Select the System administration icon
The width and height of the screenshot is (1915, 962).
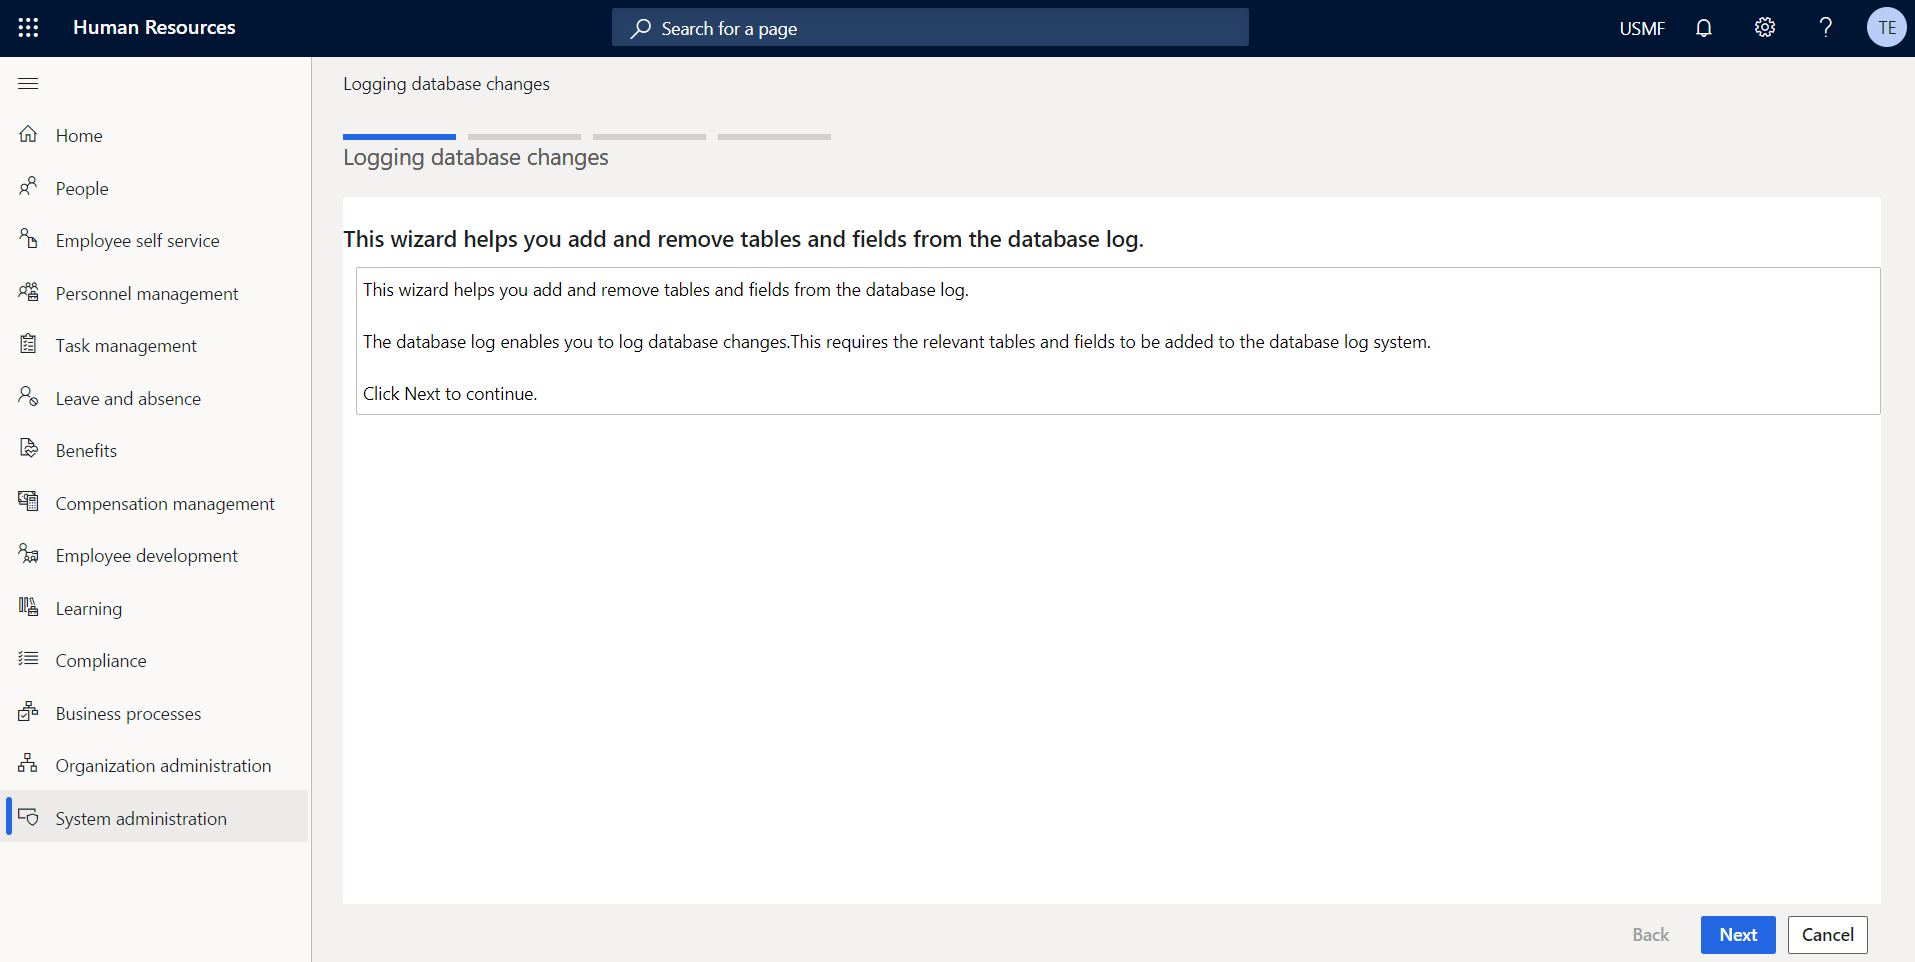(28, 817)
